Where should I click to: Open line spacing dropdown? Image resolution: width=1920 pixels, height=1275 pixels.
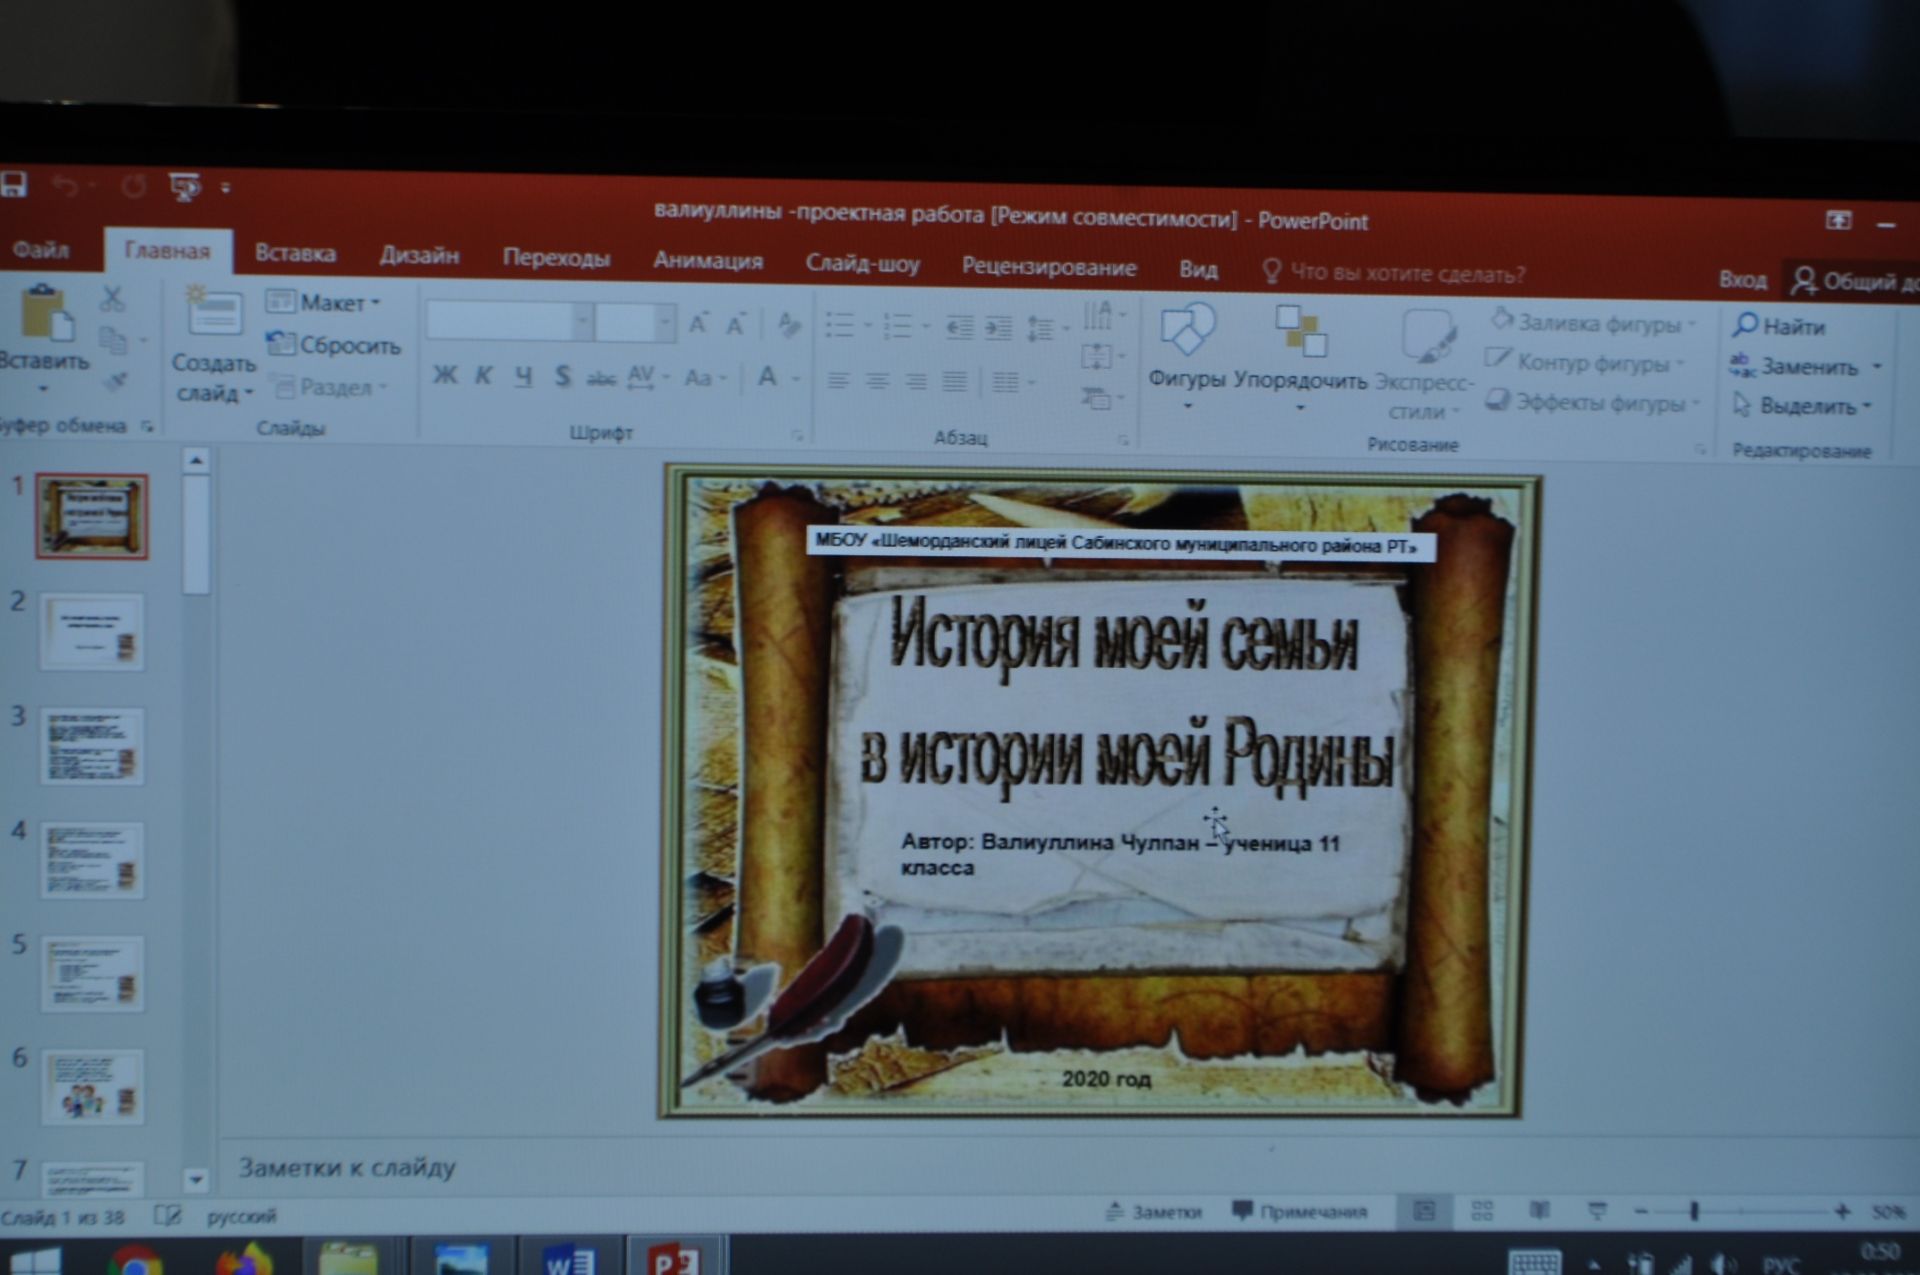[x=1047, y=329]
